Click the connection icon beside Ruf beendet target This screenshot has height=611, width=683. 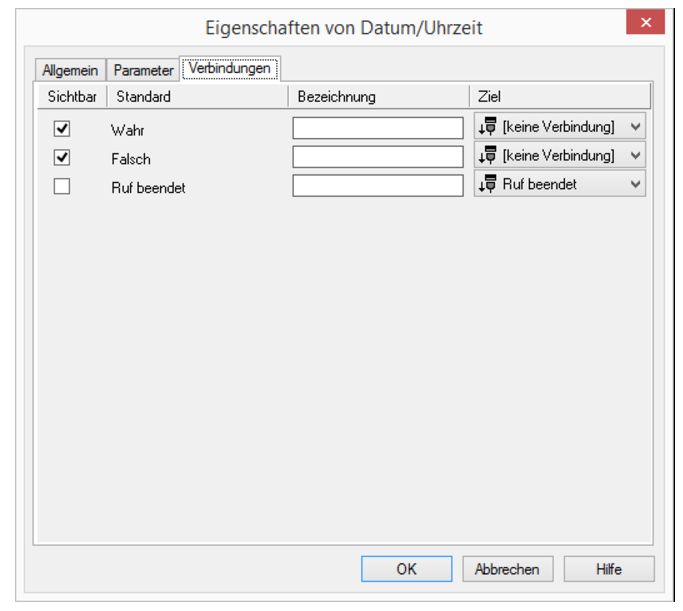[x=488, y=184]
